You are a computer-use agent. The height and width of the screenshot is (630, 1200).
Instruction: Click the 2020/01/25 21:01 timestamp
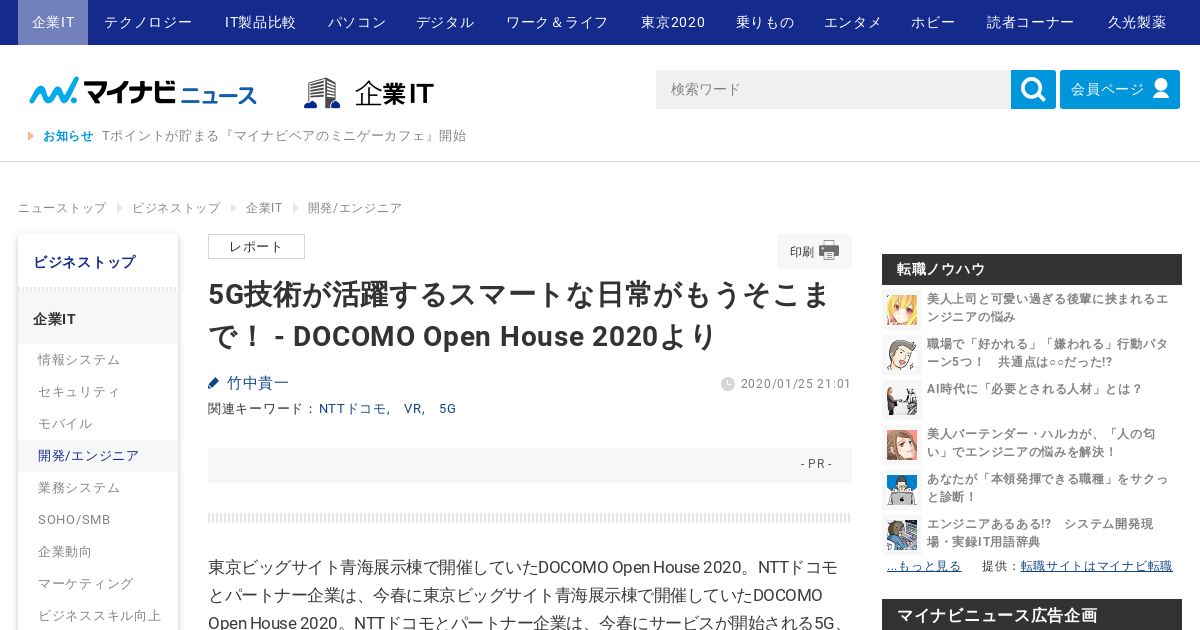[796, 384]
